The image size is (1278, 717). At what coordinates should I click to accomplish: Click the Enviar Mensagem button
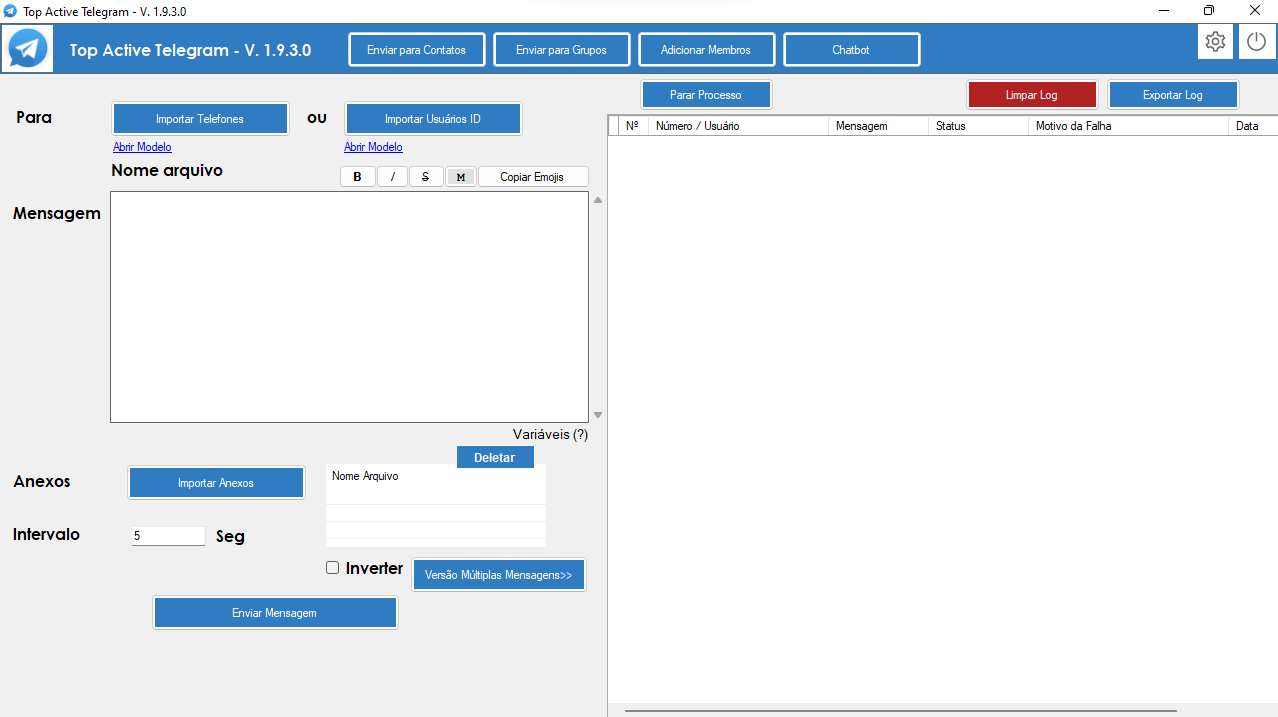275,613
